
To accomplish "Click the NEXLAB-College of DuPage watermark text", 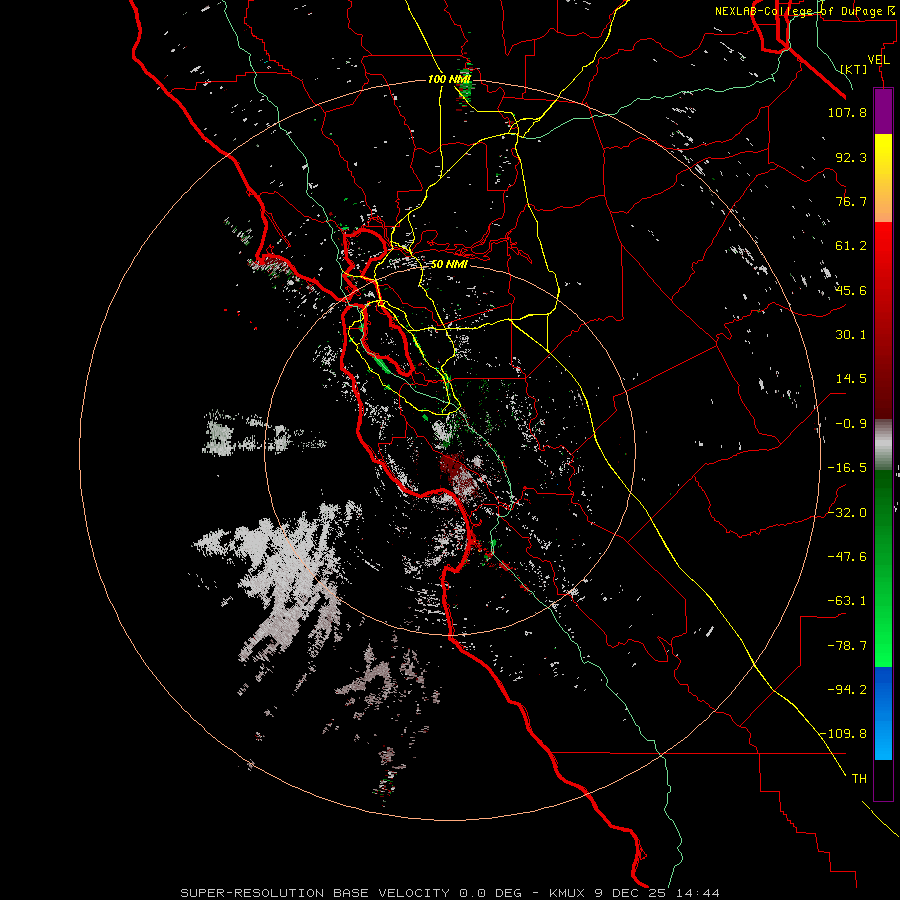I will pos(804,11).
